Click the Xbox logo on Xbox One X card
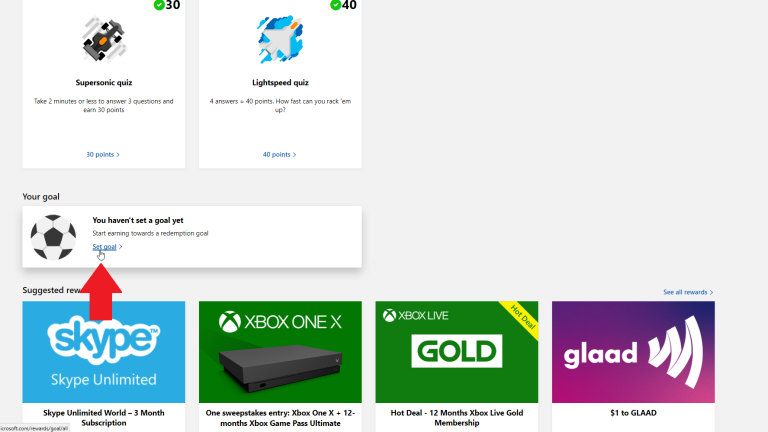Viewport: 768px width, 432px height. 230,322
